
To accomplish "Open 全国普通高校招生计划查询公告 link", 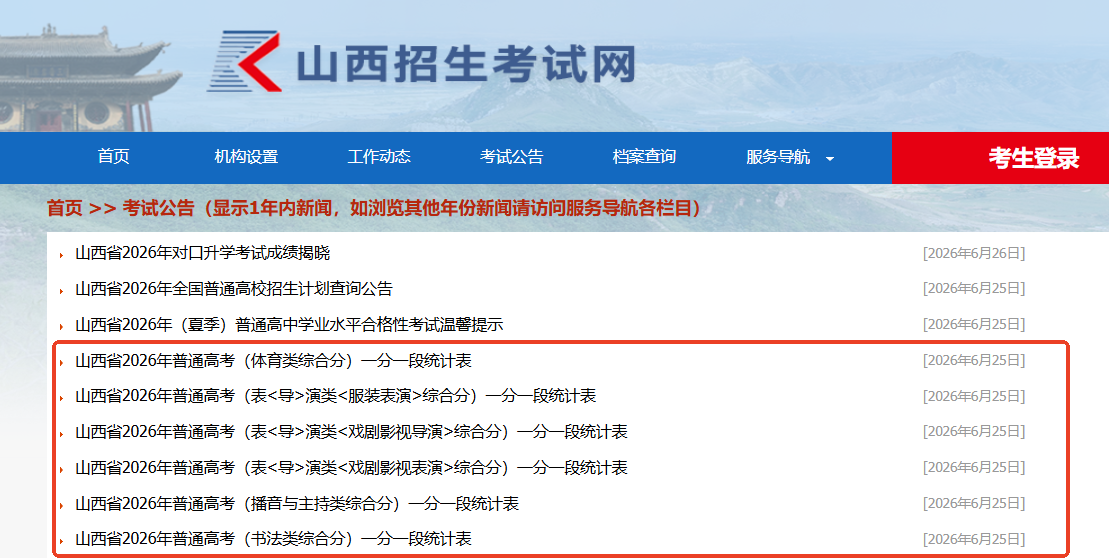I will [x=234, y=289].
